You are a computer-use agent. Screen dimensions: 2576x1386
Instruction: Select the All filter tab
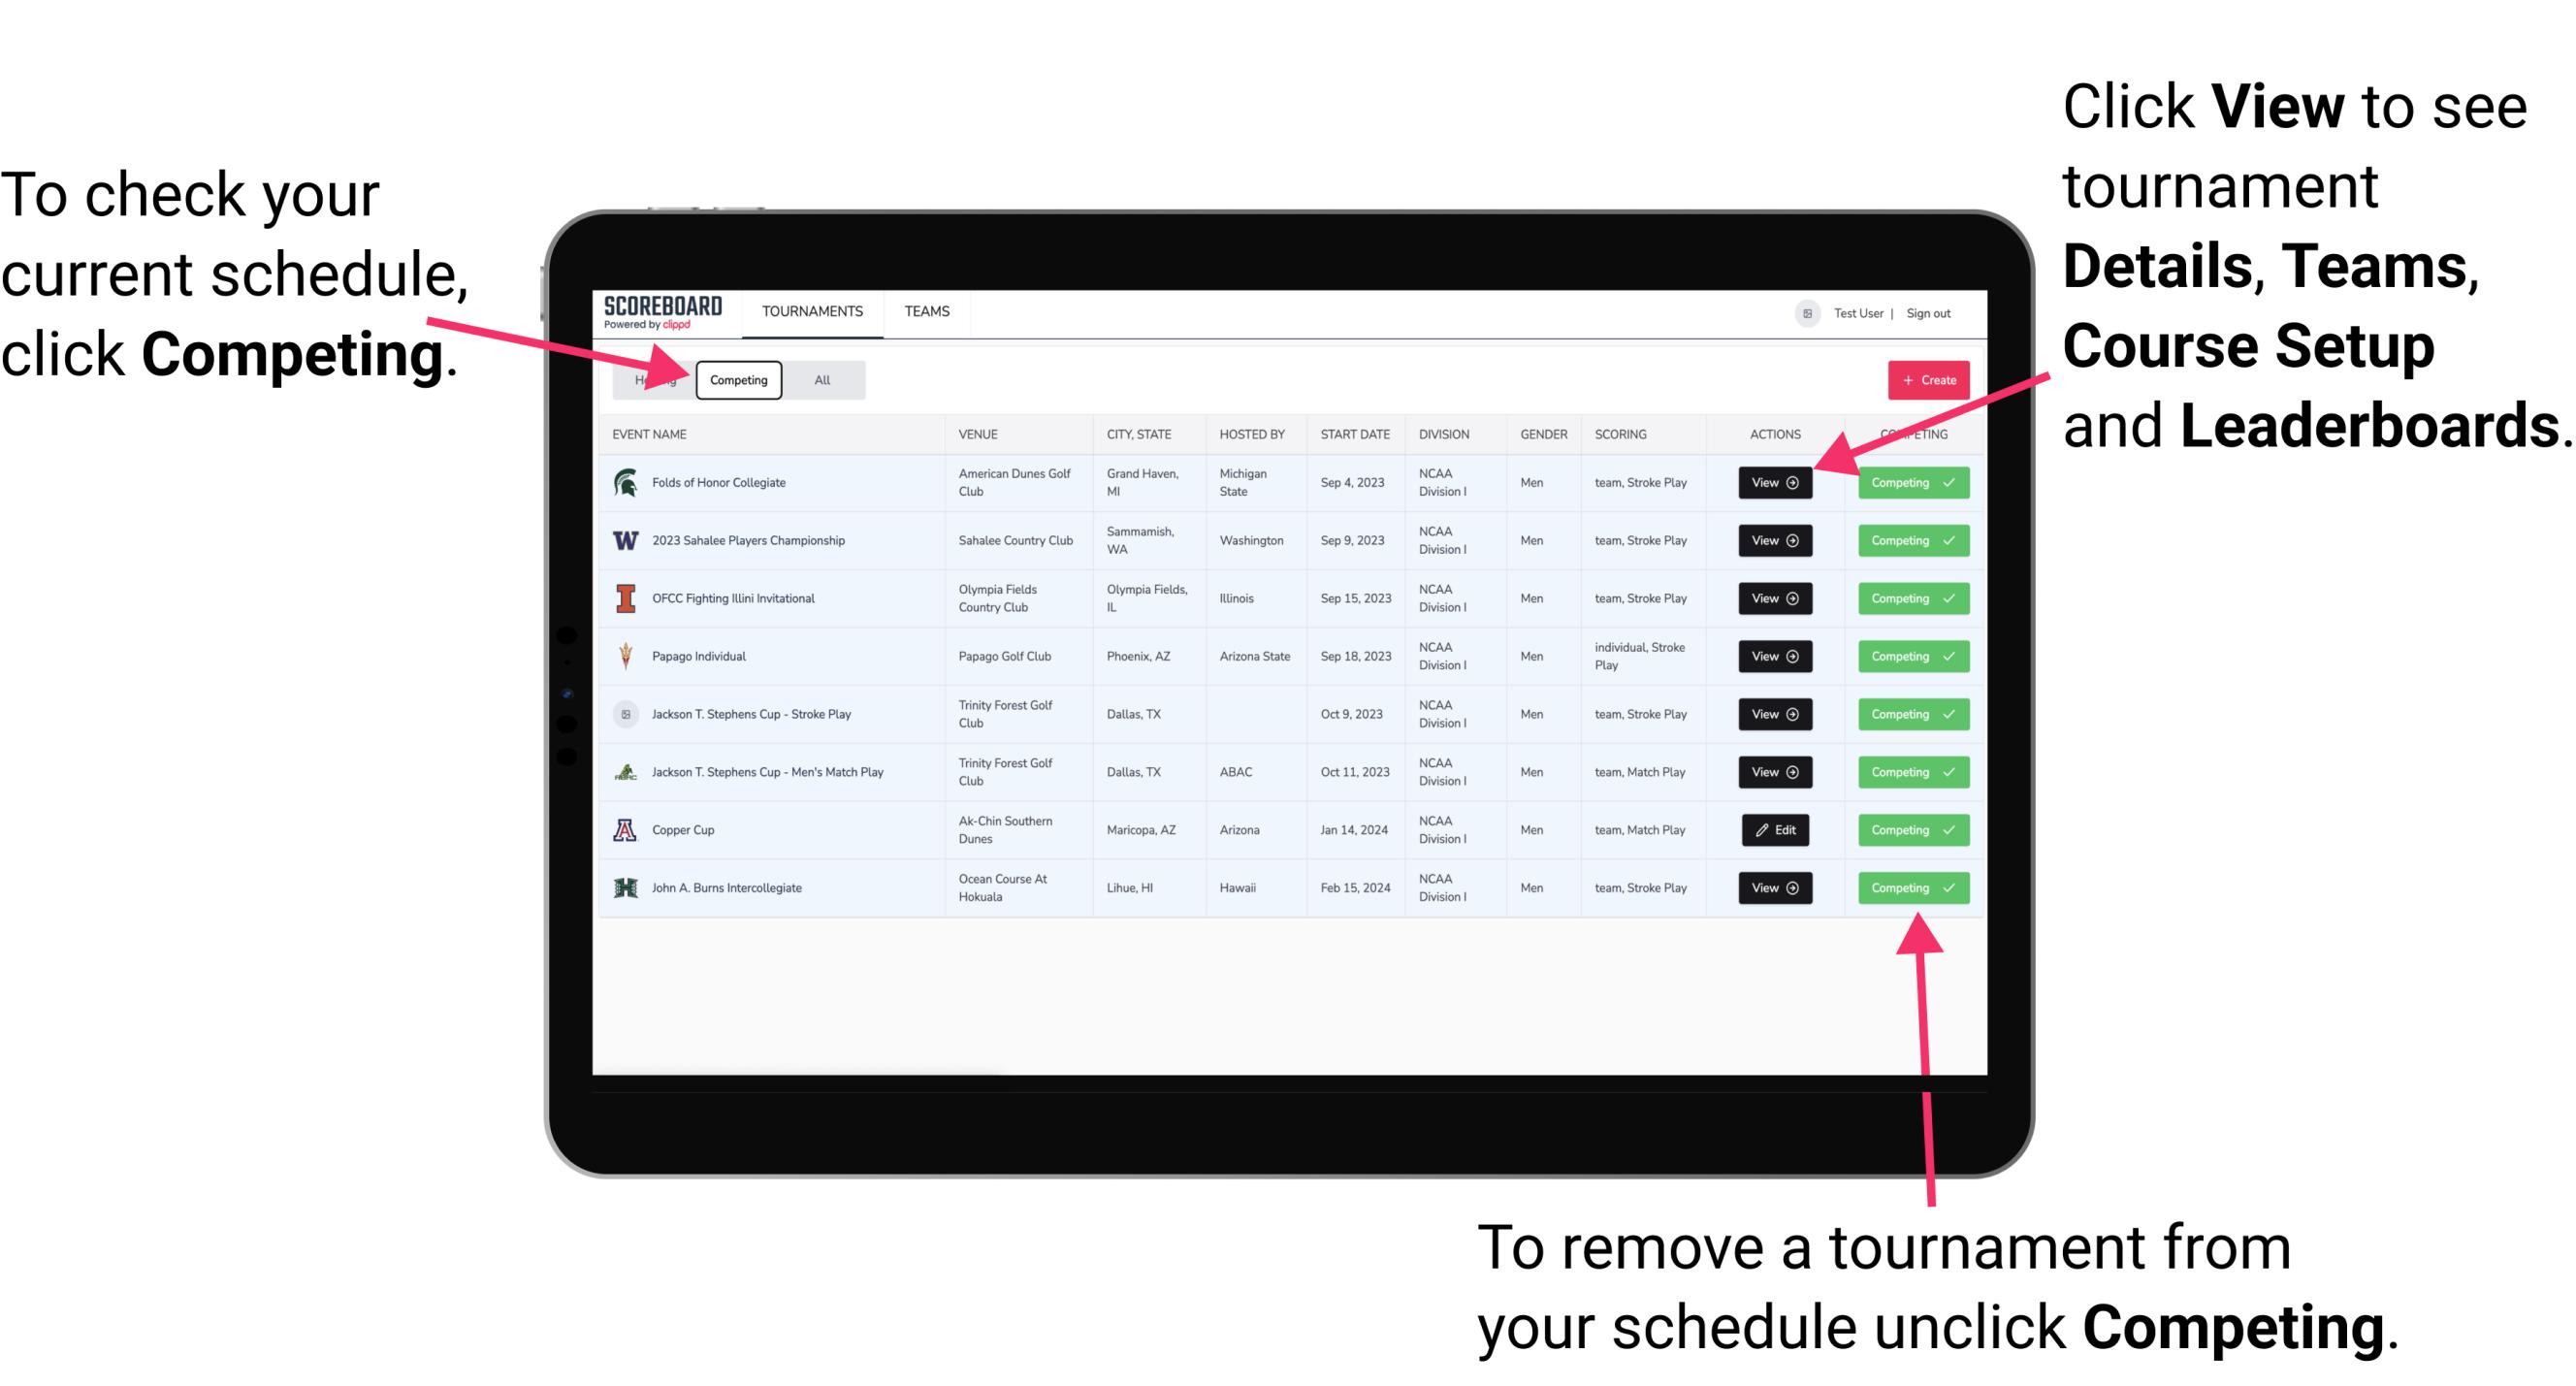821,379
